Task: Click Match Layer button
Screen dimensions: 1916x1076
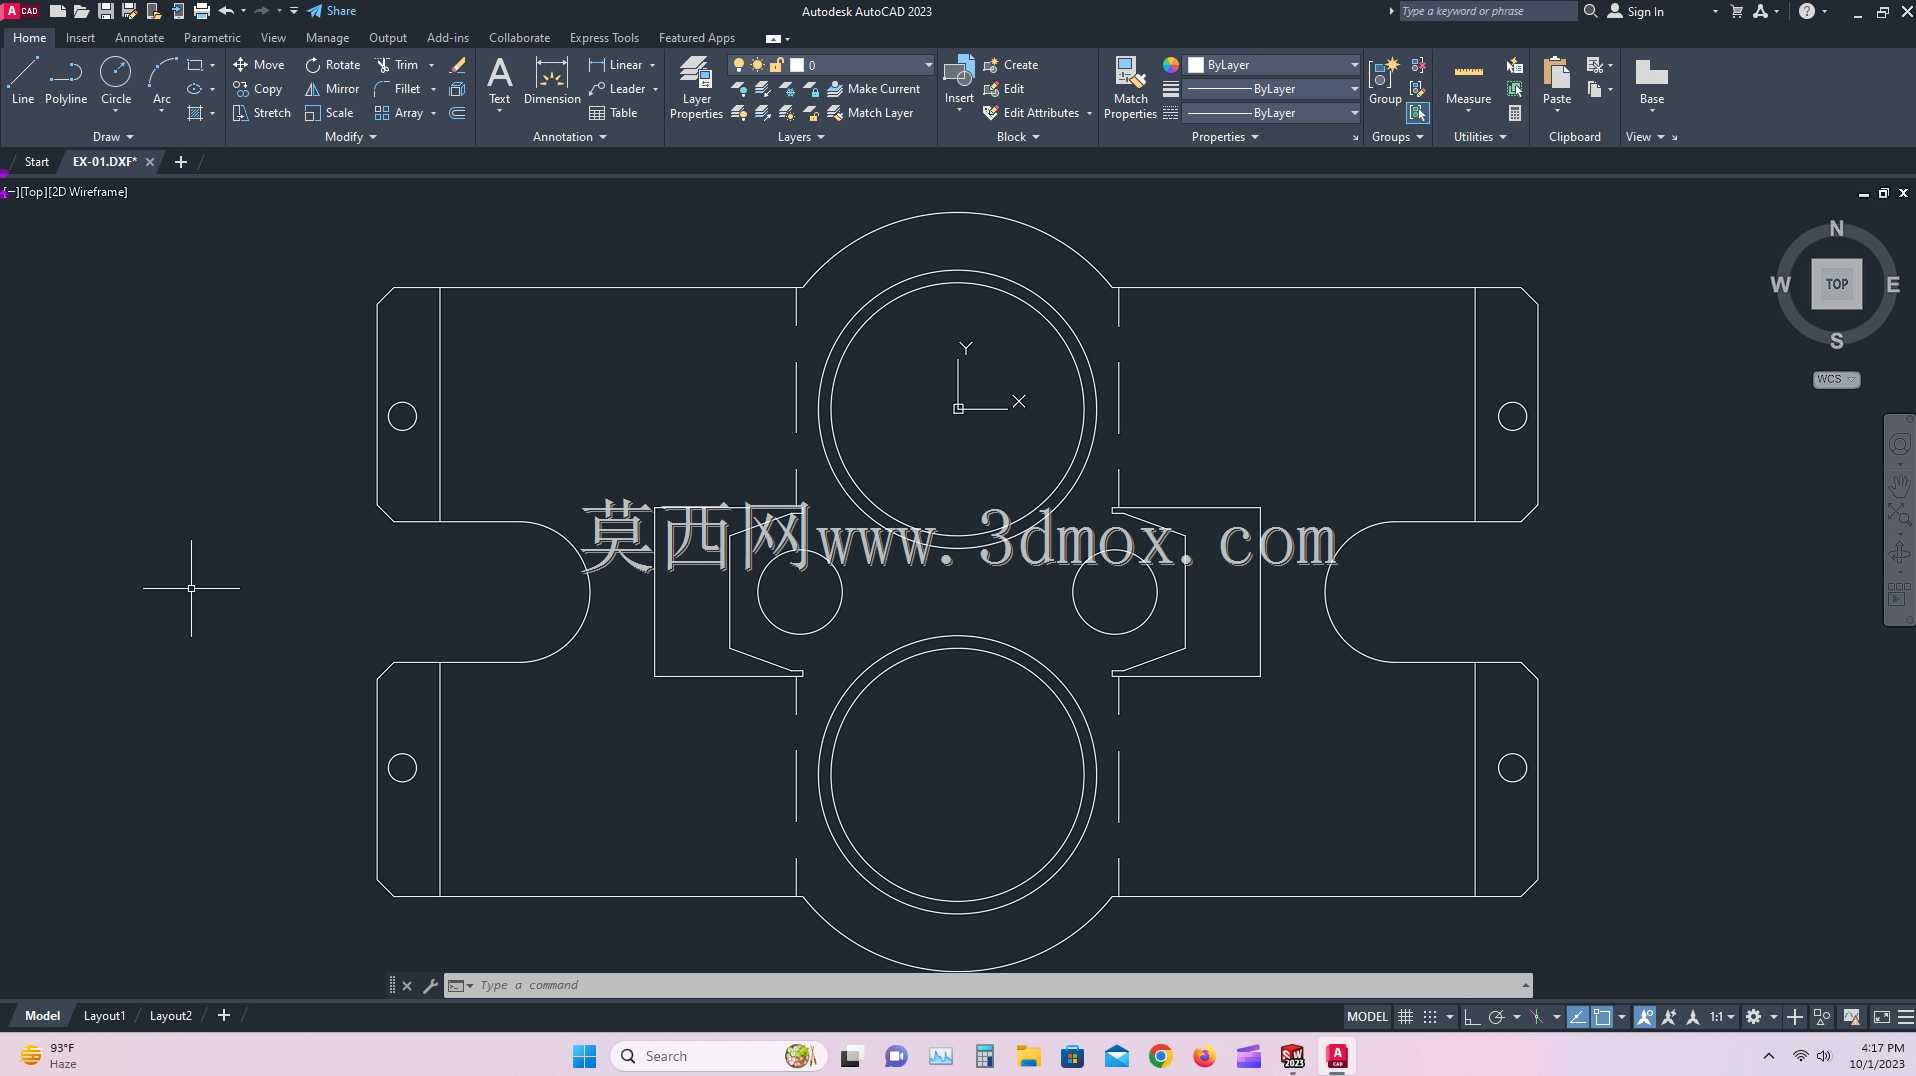Action: coord(870,113)
